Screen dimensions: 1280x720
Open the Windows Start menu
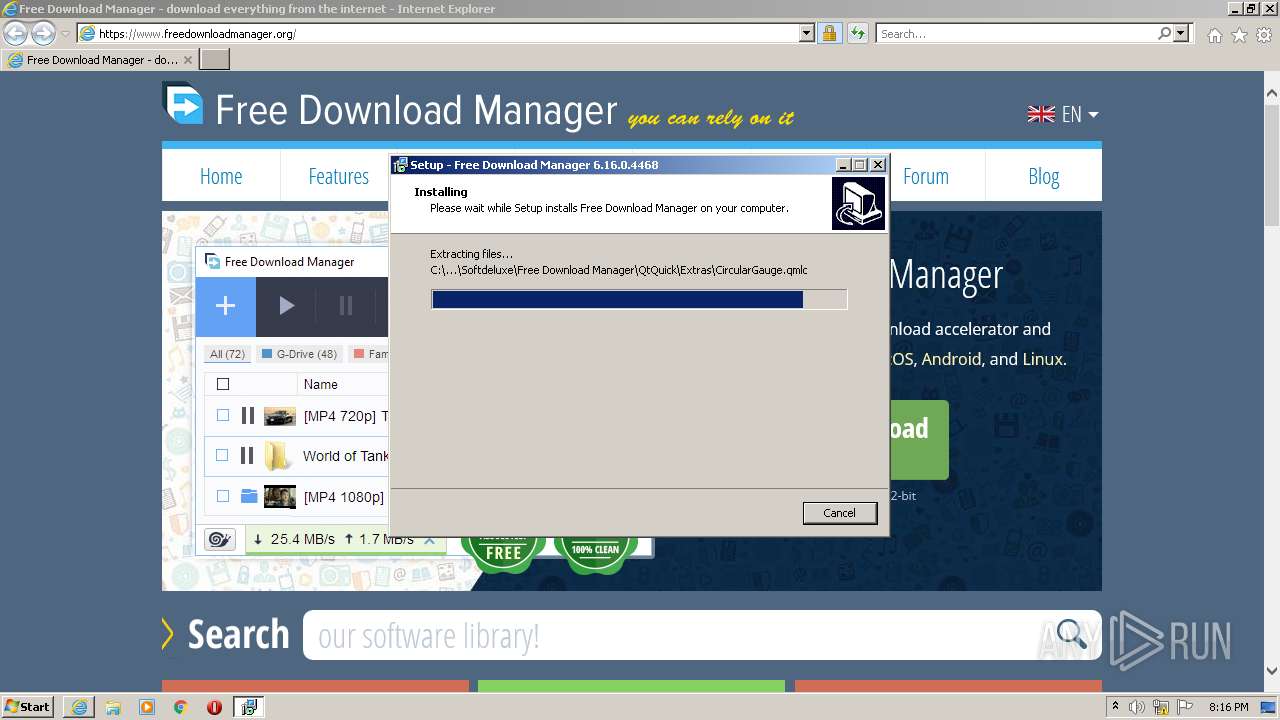tap(27, 706)
